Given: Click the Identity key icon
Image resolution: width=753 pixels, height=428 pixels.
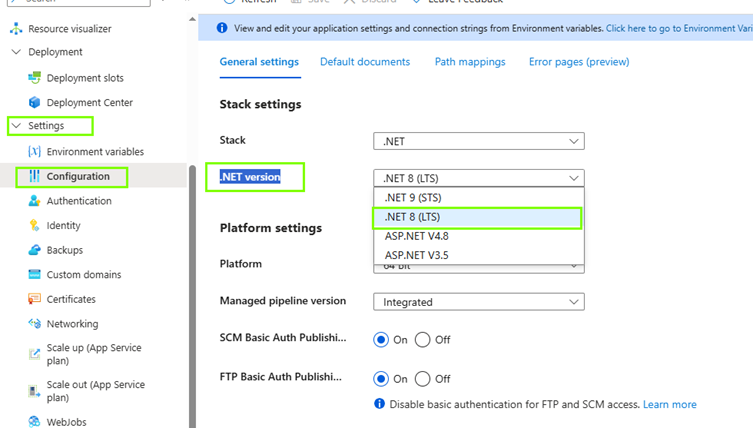Looking at the screenshot, I should click(x=35, y=225).
